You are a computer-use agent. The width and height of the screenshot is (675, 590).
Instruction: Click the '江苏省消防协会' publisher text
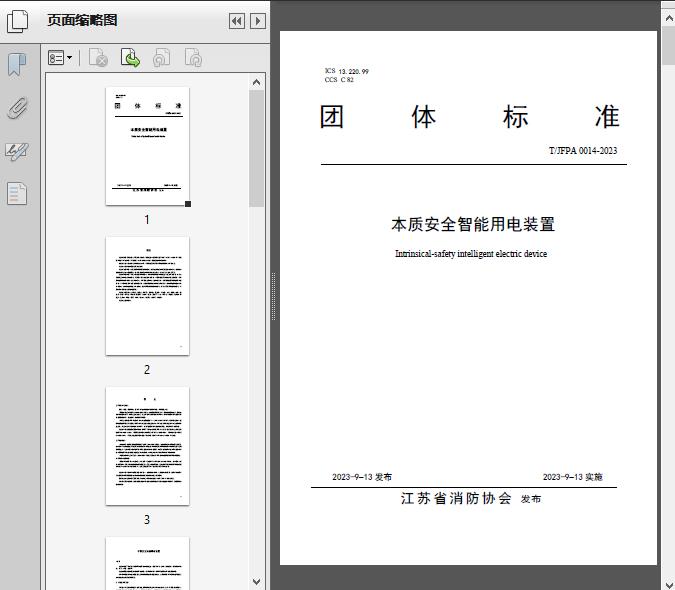[x=456, y=498]
